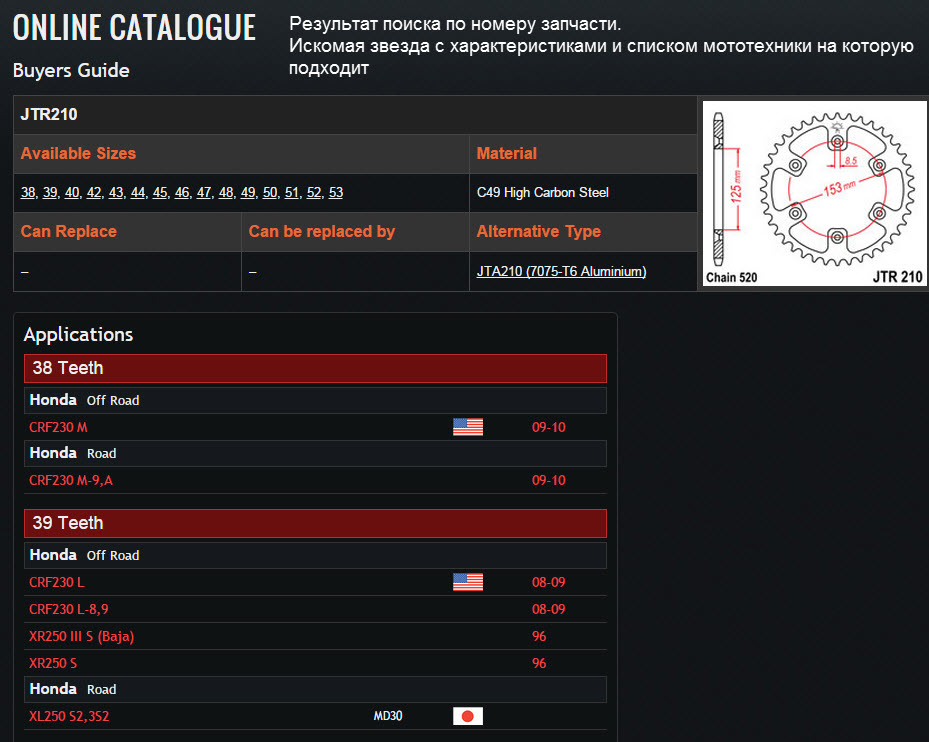The height and width of the screenshot is (742, 929).
Task: Select size 49 link
Action: [248, 193]
